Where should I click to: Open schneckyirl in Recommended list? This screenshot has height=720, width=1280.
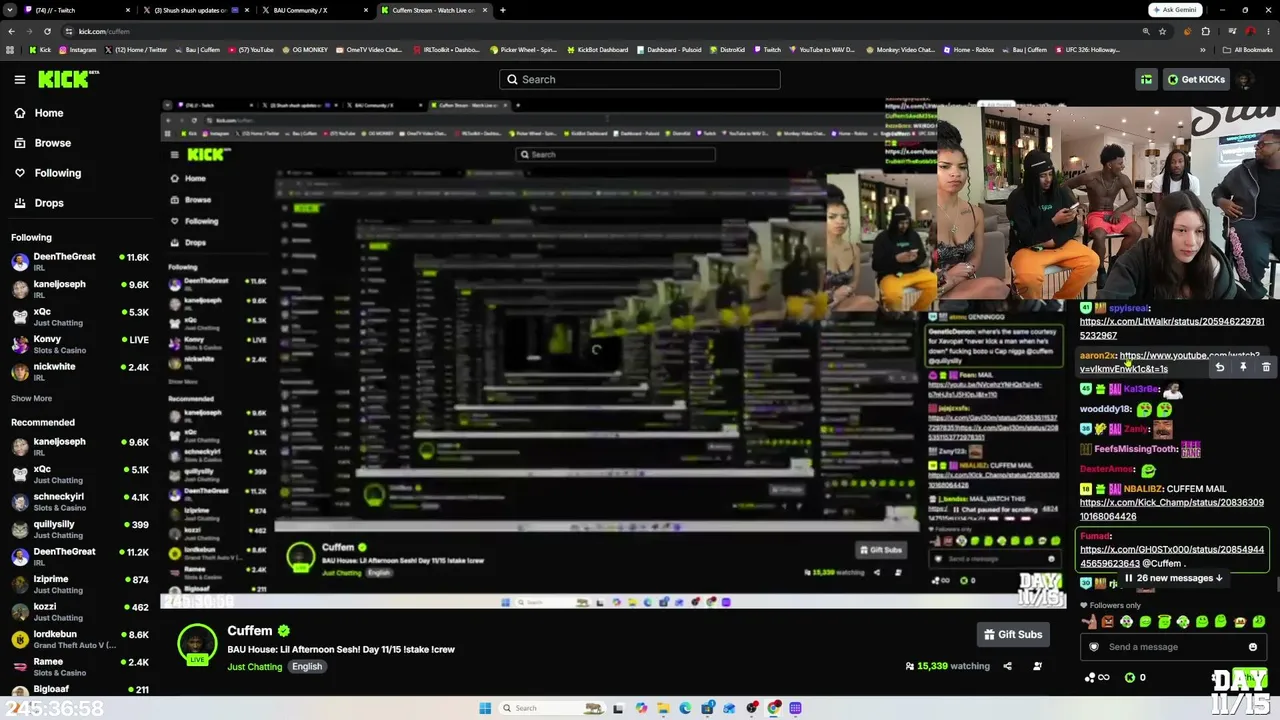80,502
